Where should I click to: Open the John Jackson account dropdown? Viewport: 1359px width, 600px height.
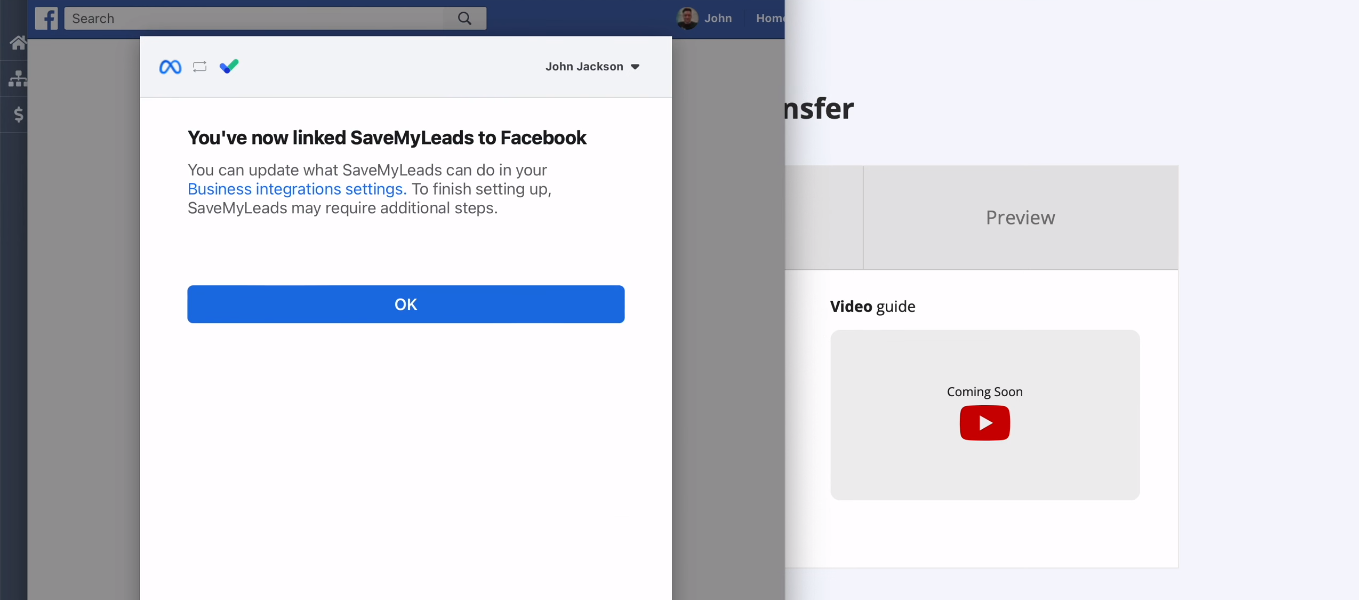pos(592,67)
